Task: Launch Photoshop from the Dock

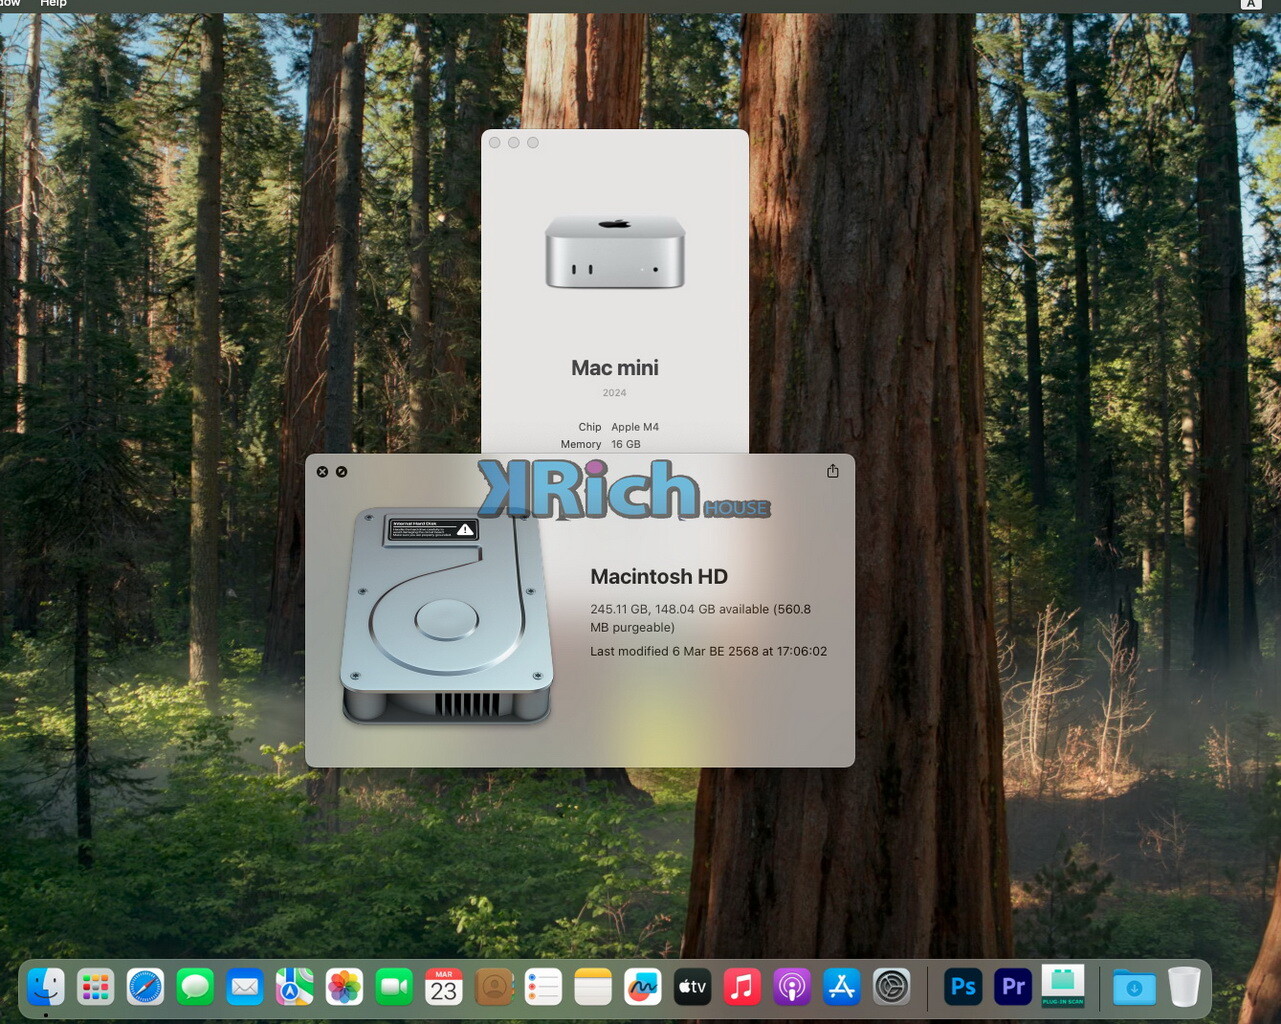Action: point(963,987)
